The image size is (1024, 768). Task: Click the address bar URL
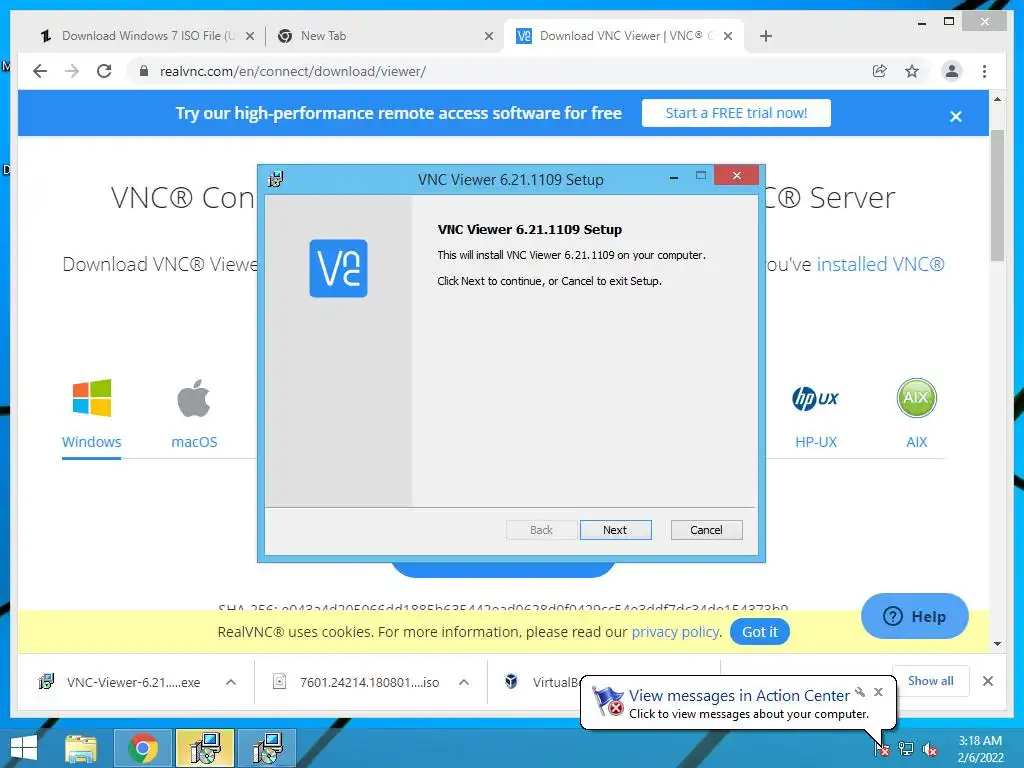click(x=293, y=71)
